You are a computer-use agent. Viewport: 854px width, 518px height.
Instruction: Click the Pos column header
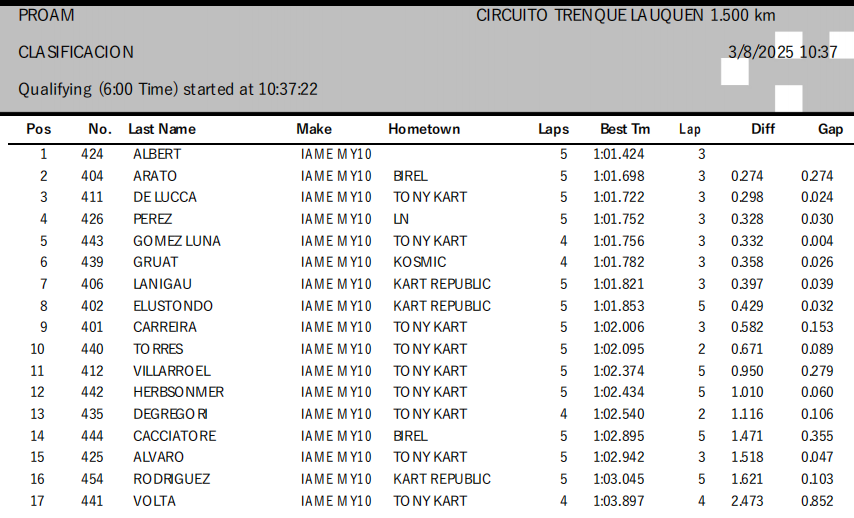pyautogui.click(x=39, y=129)
